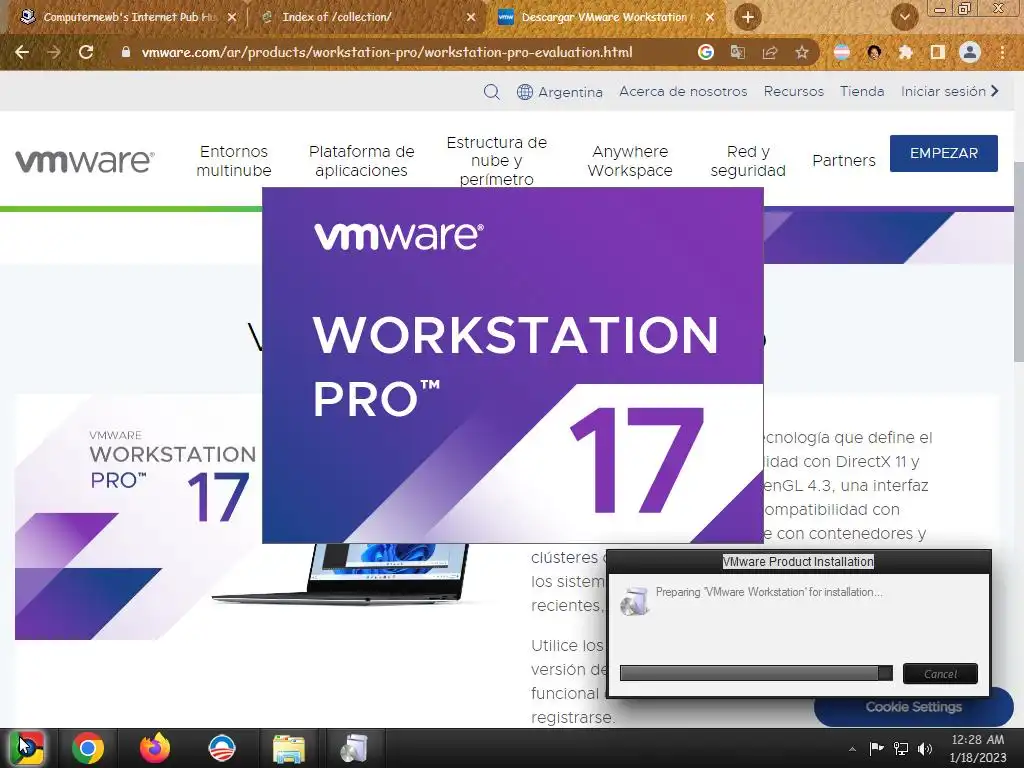Open the Chrome extensions puzzle icon
Image resolution: width=1024 pixels, height=768 pixels.
pyautogui.click(x=905, y=52)
